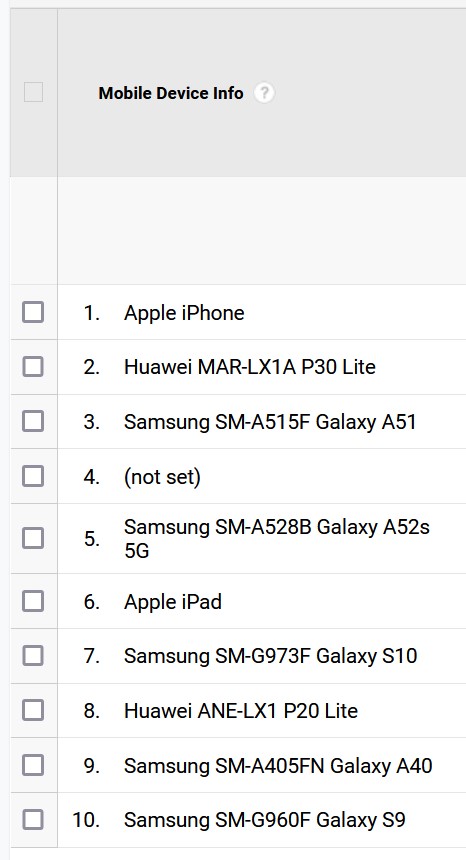466x860 pixels.
Task: Click the Samsung SM-A515F Galaxy A51 link
Action: 270,422
